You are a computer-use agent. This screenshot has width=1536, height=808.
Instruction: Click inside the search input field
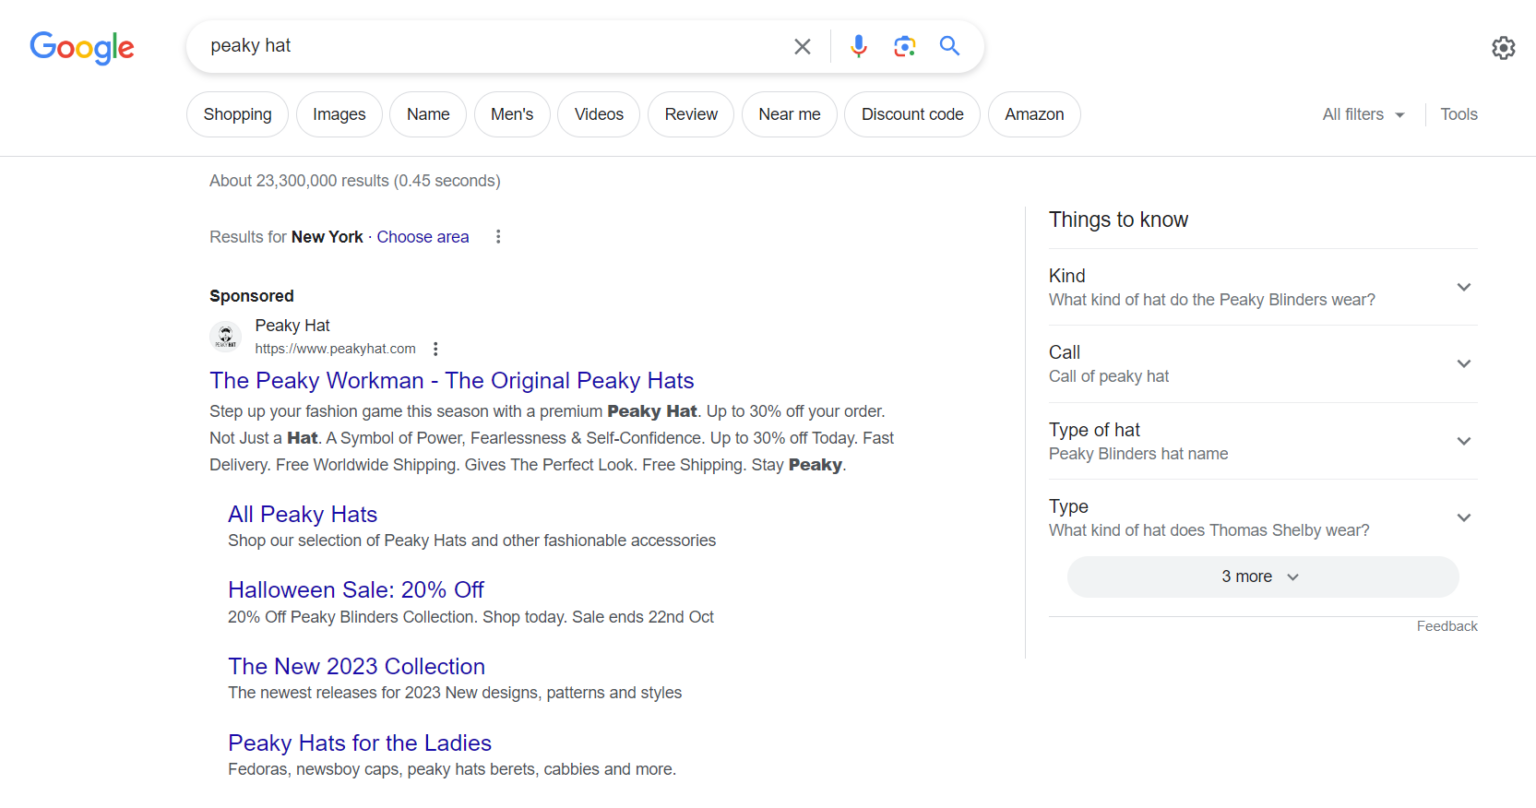(x=450, y=46)
